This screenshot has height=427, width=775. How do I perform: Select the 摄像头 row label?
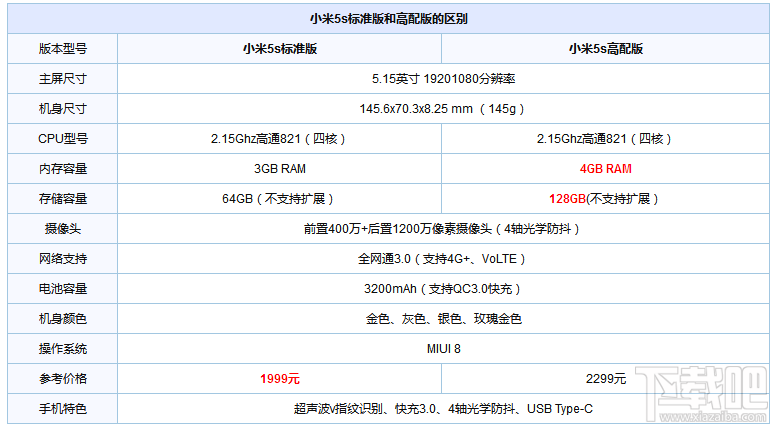click(63, 229)
